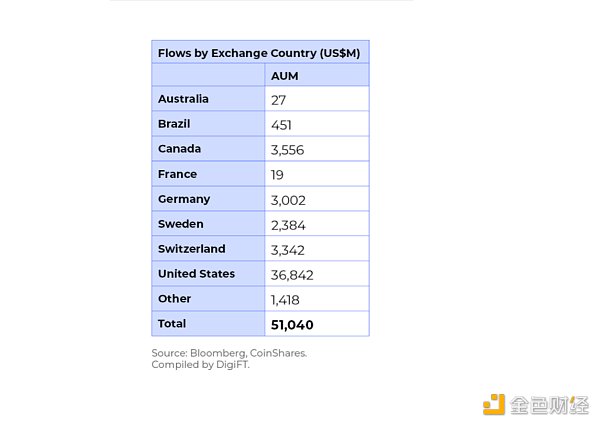Image resolution: width=600 pixels, height=426 pixels.
Task: Click the Brazil value 451
Action: [282, 125]
